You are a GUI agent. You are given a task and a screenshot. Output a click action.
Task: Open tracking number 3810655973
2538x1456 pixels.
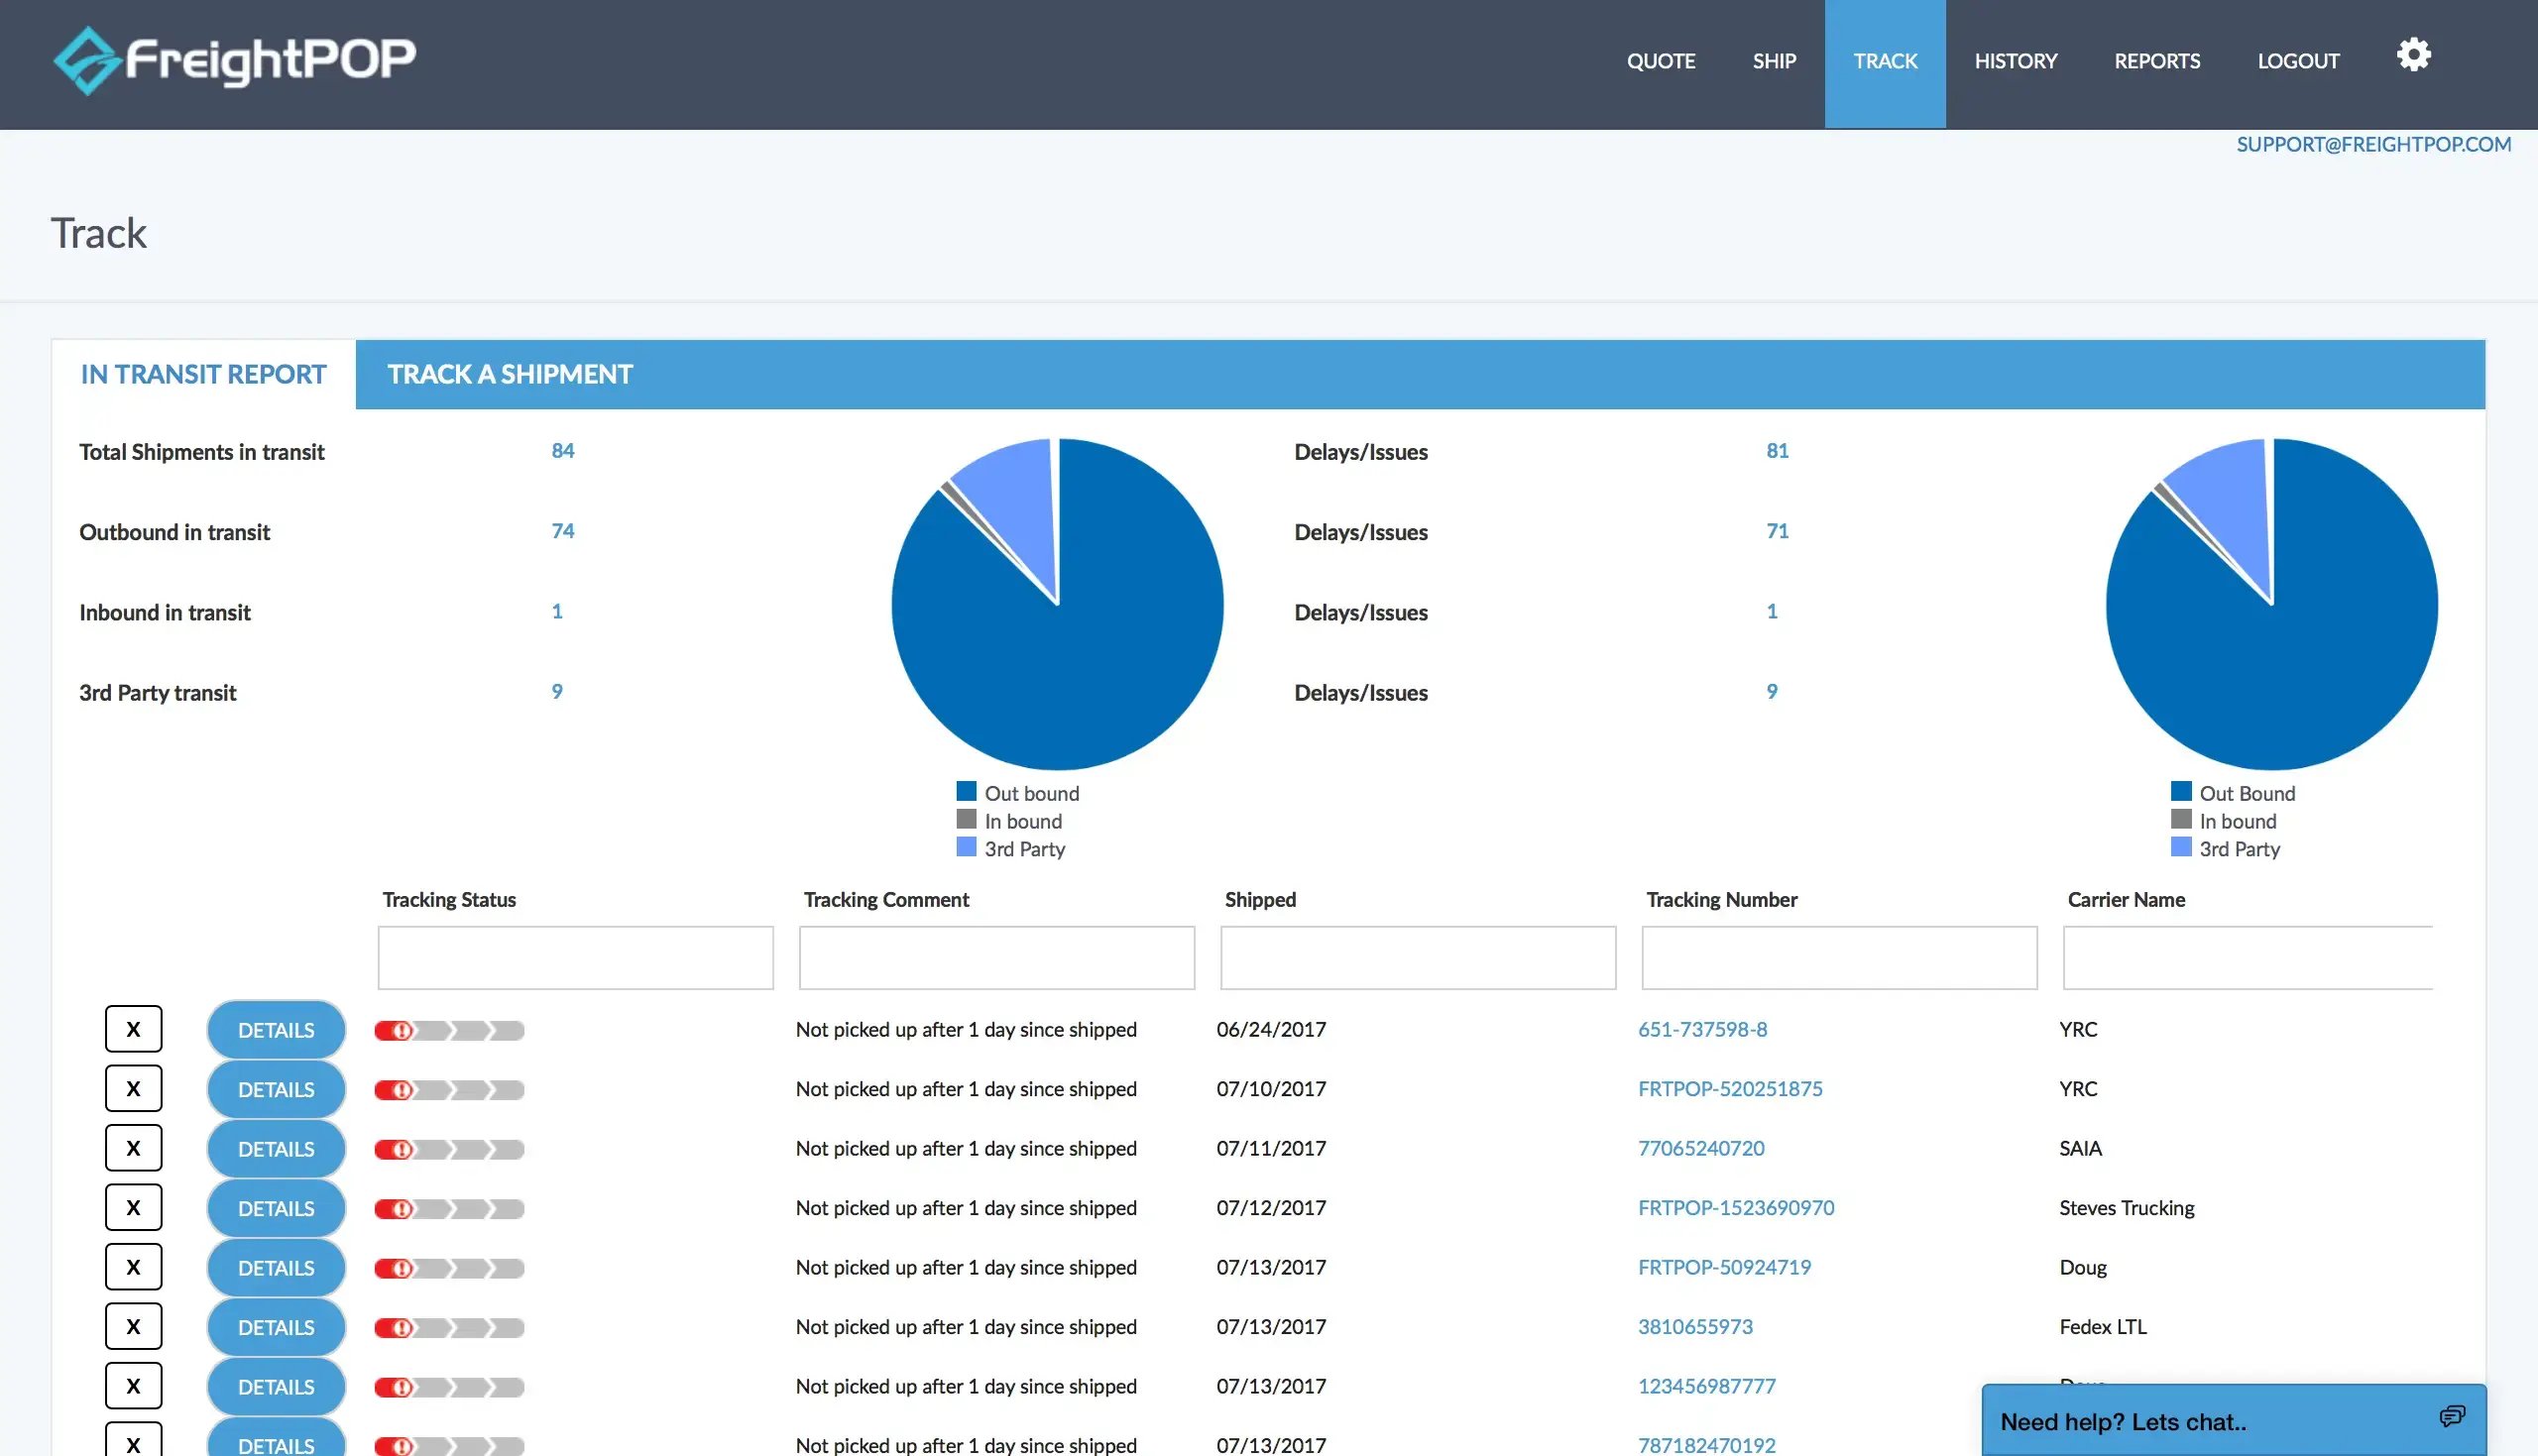(x=1695, y=1326)
